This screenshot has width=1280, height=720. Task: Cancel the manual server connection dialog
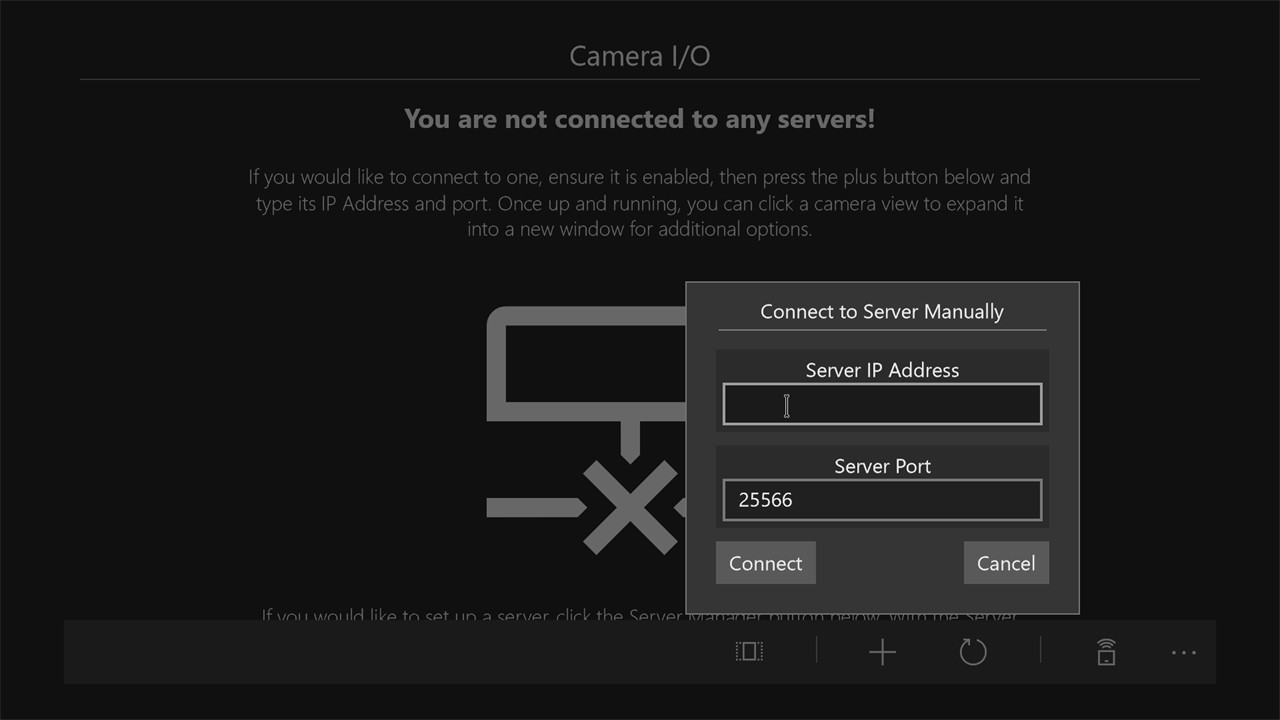tap(1006, 563)
